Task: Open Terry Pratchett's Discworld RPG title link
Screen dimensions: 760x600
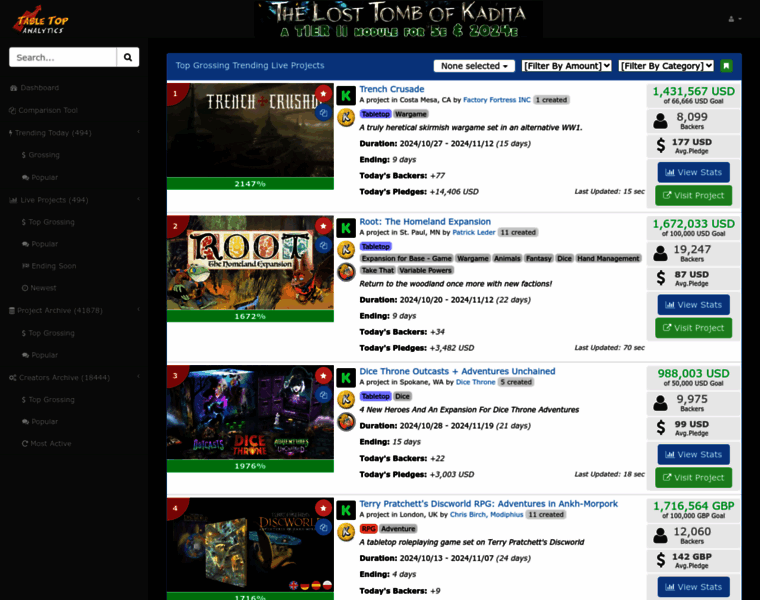Action: [x=489, y=504]
